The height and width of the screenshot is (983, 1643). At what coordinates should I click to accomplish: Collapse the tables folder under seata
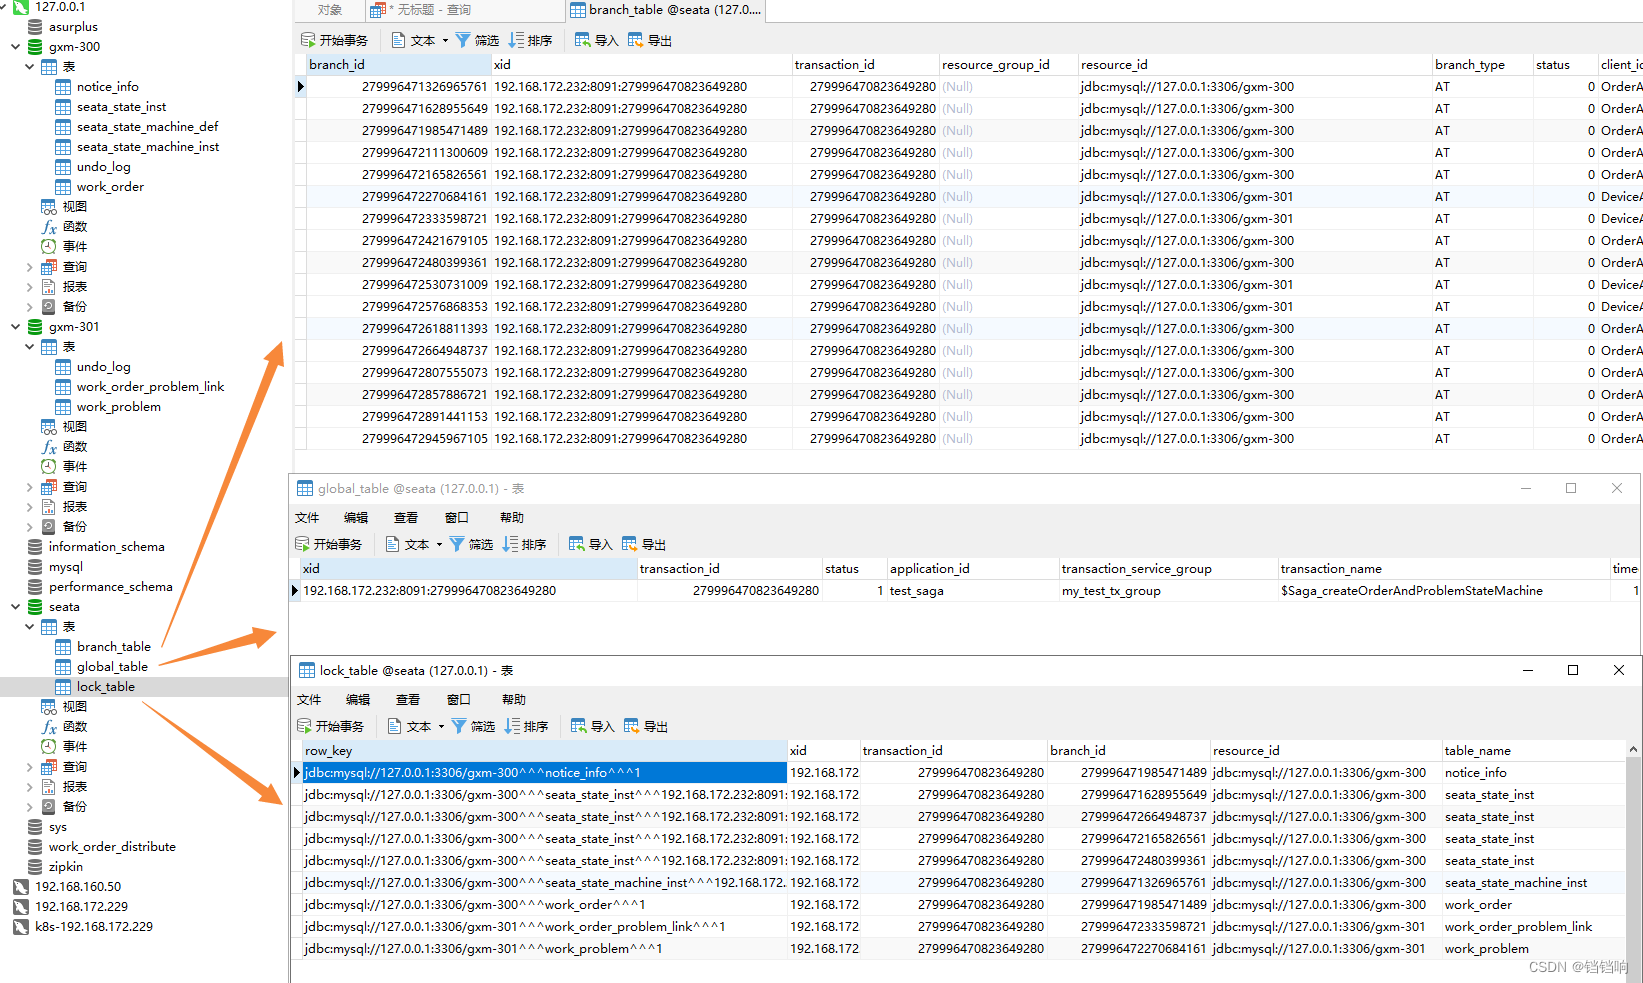tap(30, 627)
